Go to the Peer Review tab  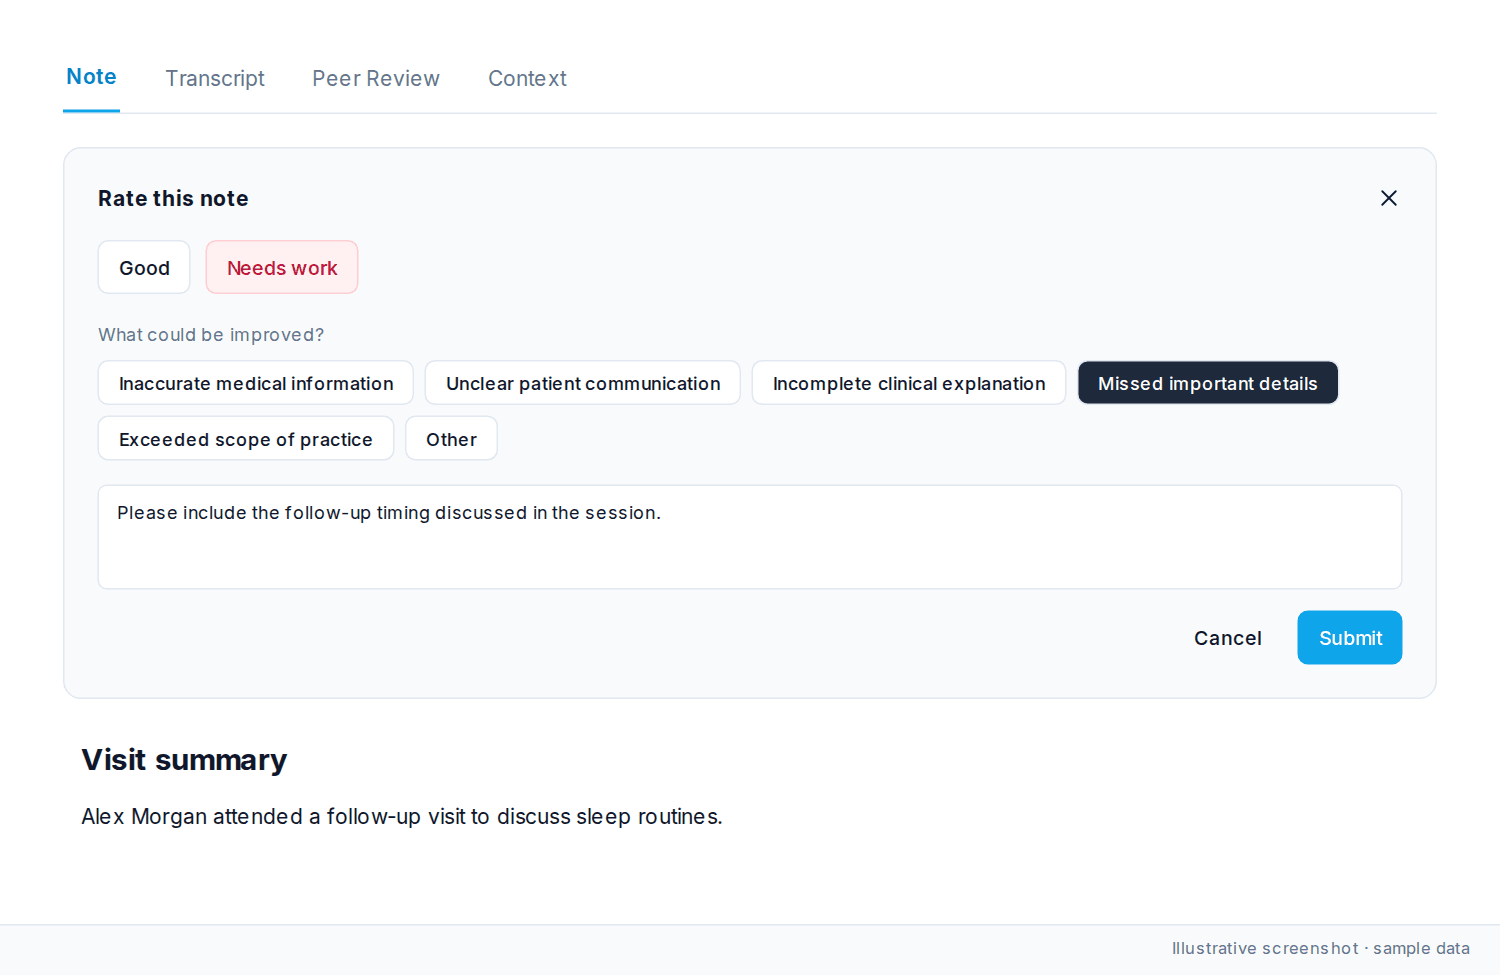(376, 78)
